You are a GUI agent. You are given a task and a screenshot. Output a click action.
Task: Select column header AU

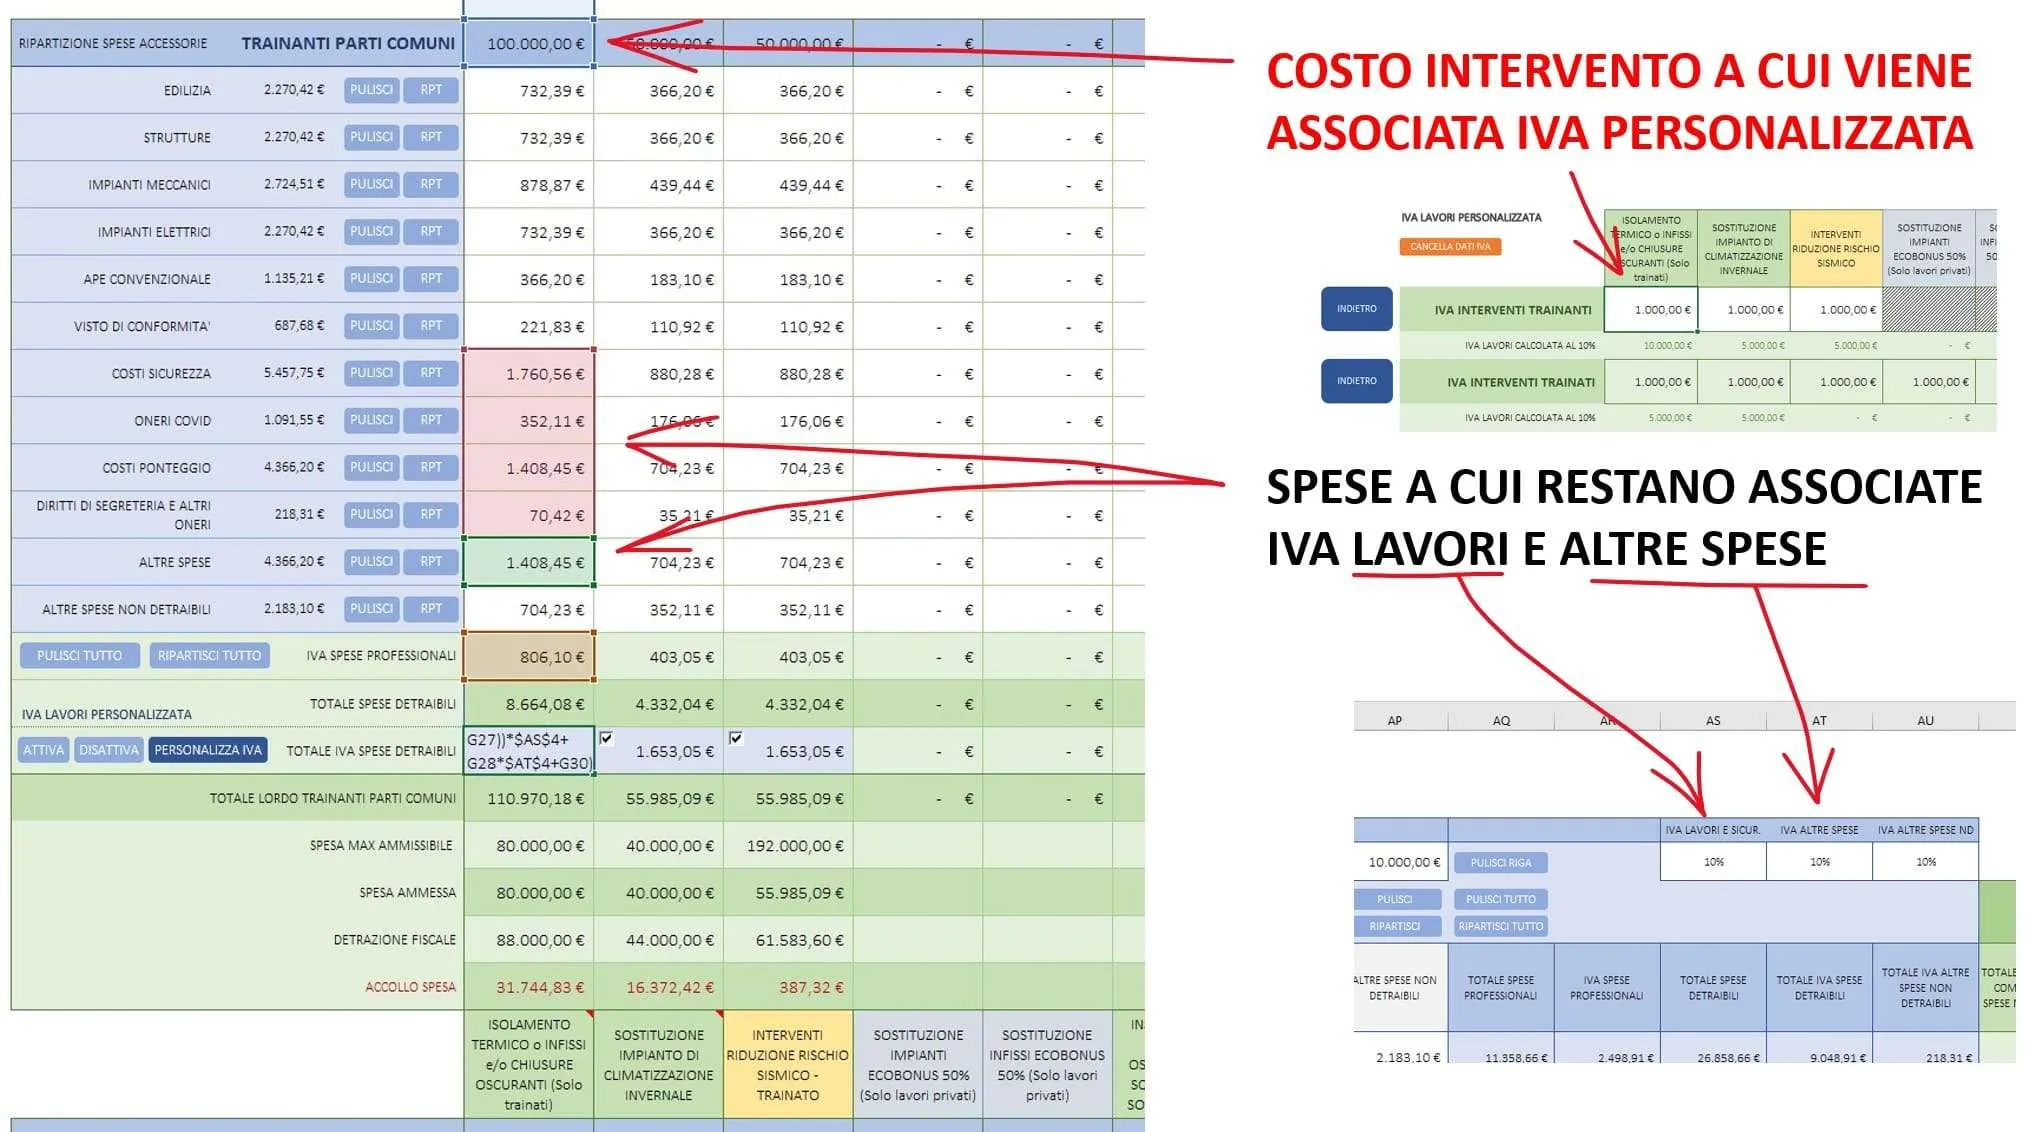click(x=1925, y=720)
